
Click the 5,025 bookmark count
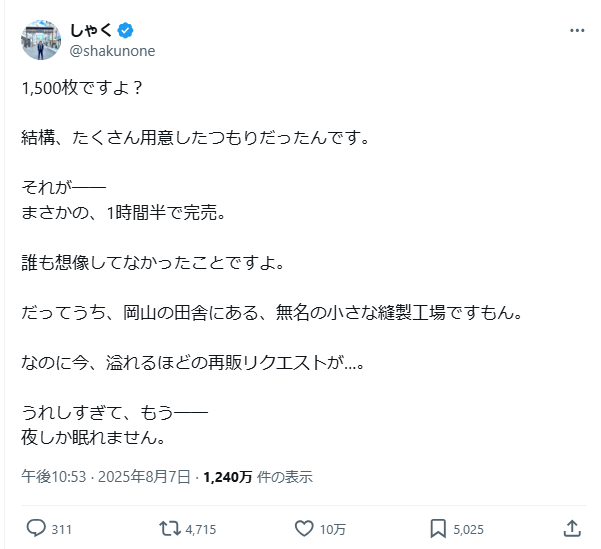point(469,528)
